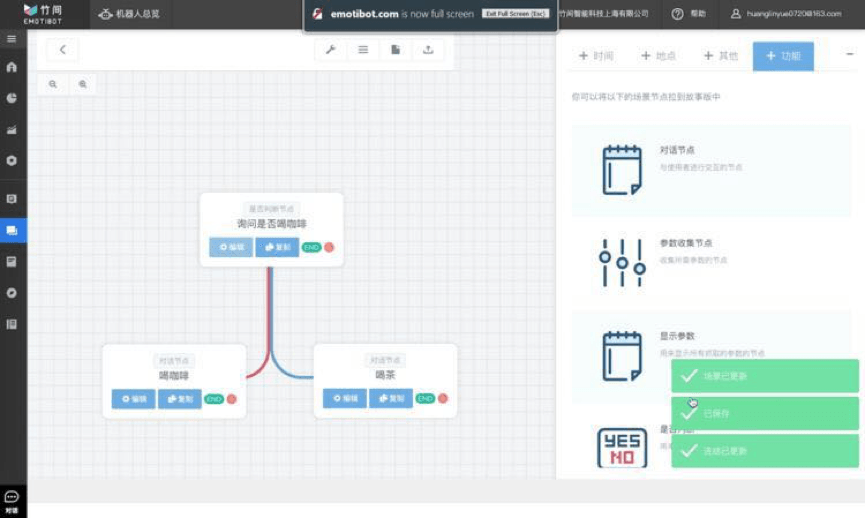Click the upload/export icon in toolbar
This screenshot has width=865, height=518.
pos(428,50)
